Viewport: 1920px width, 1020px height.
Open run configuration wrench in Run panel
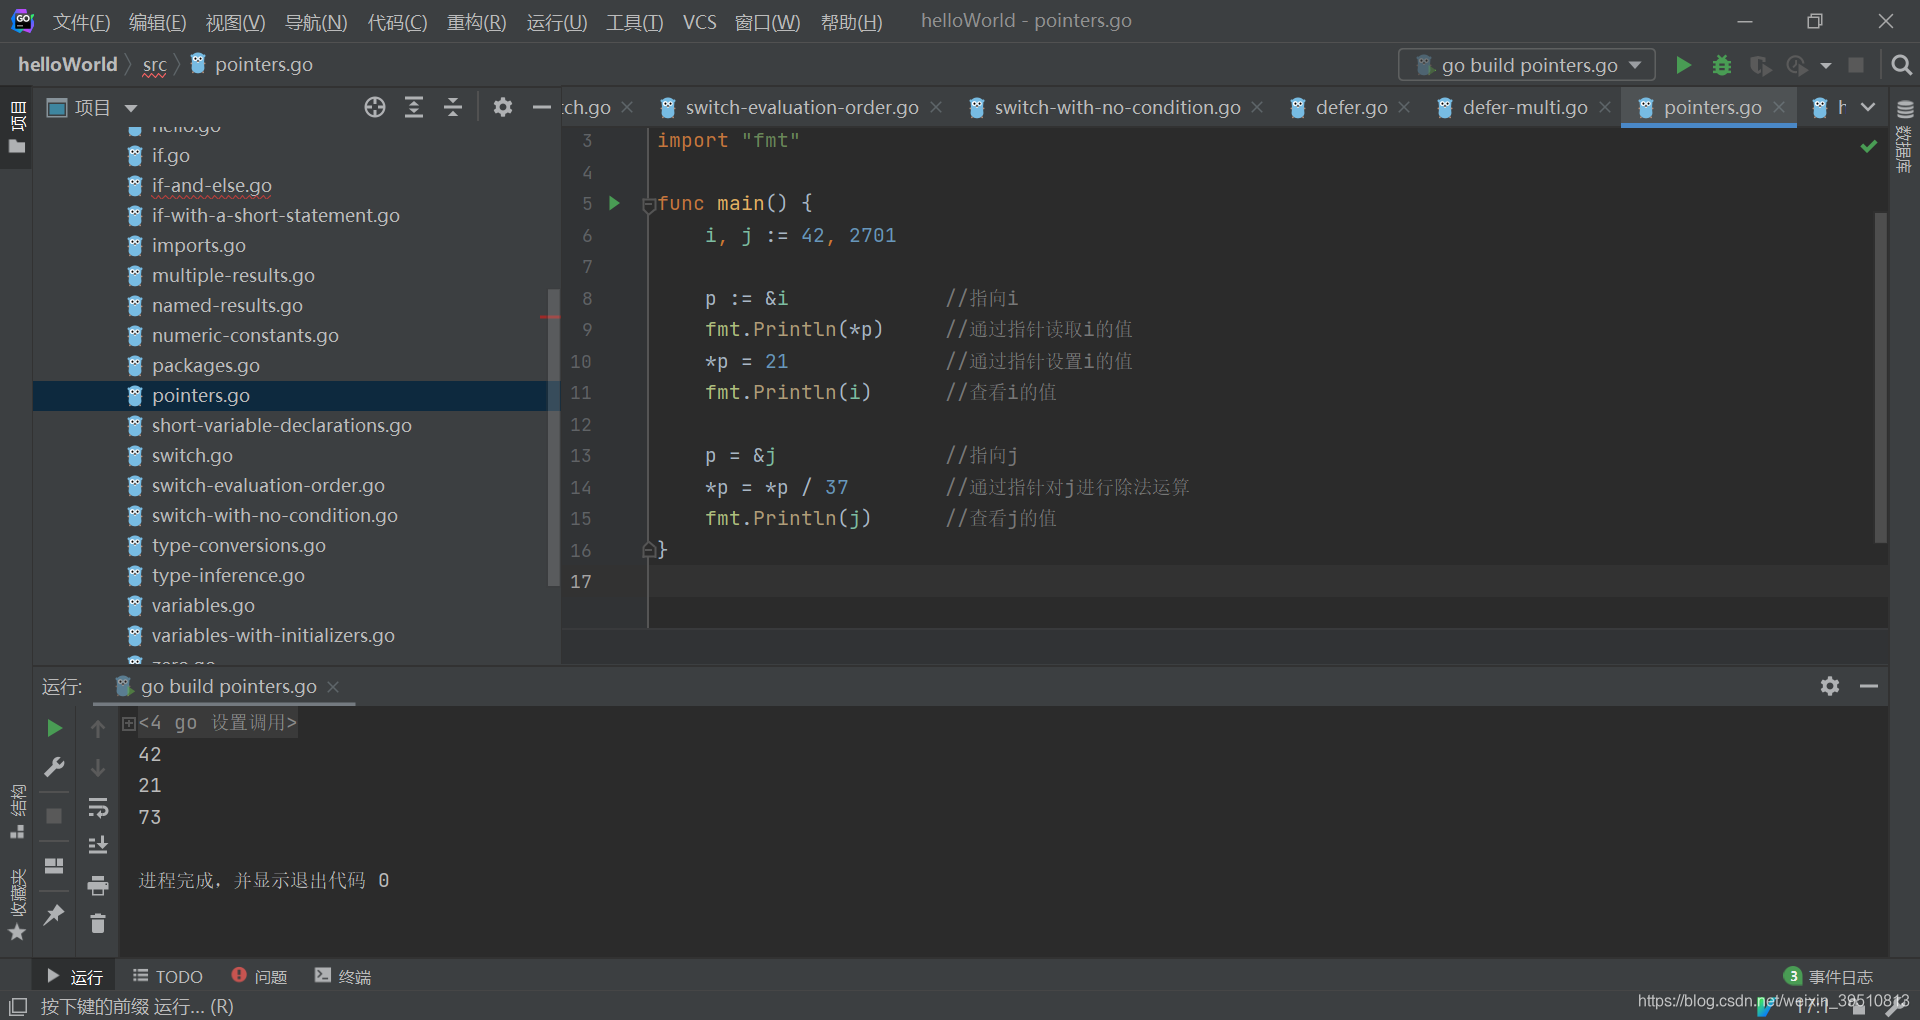click(55, 767)
